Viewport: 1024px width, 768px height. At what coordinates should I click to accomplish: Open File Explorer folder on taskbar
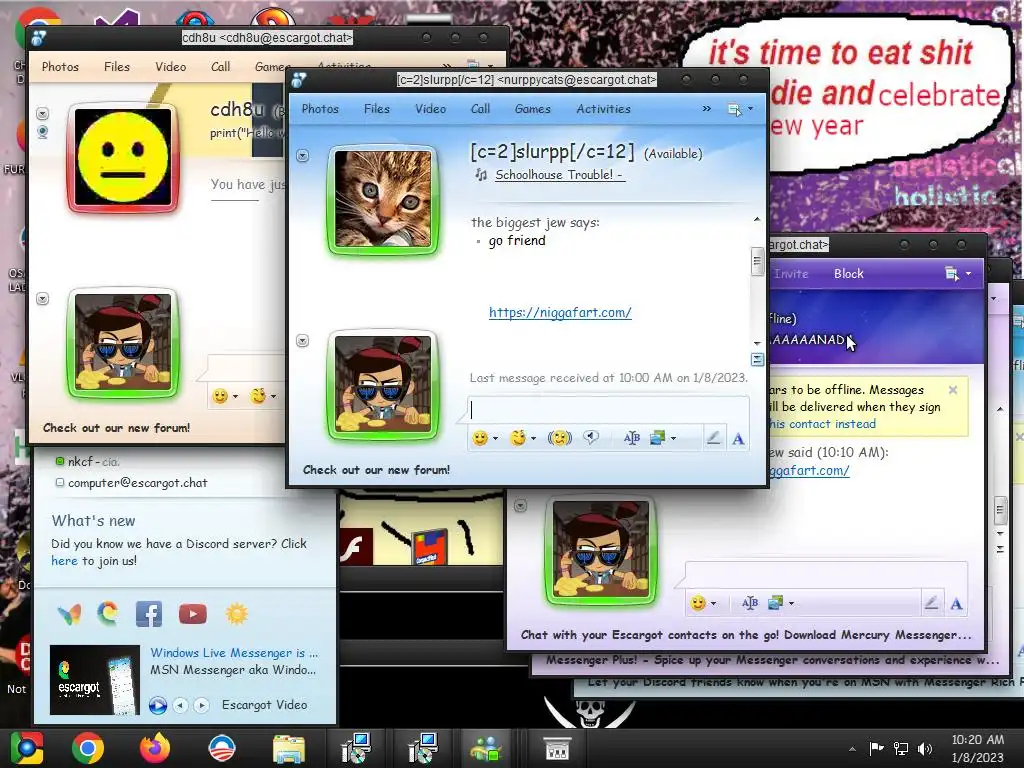pyautogui.click(x=288, y=748)
